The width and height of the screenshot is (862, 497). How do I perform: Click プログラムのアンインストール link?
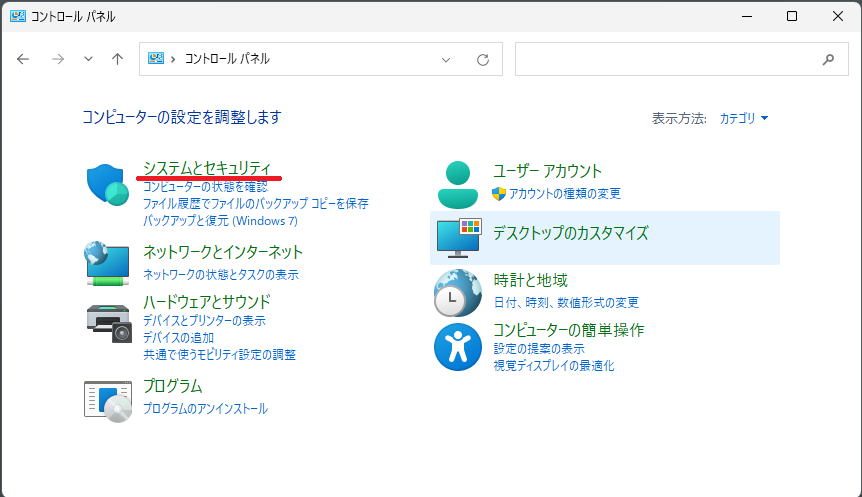205,408
